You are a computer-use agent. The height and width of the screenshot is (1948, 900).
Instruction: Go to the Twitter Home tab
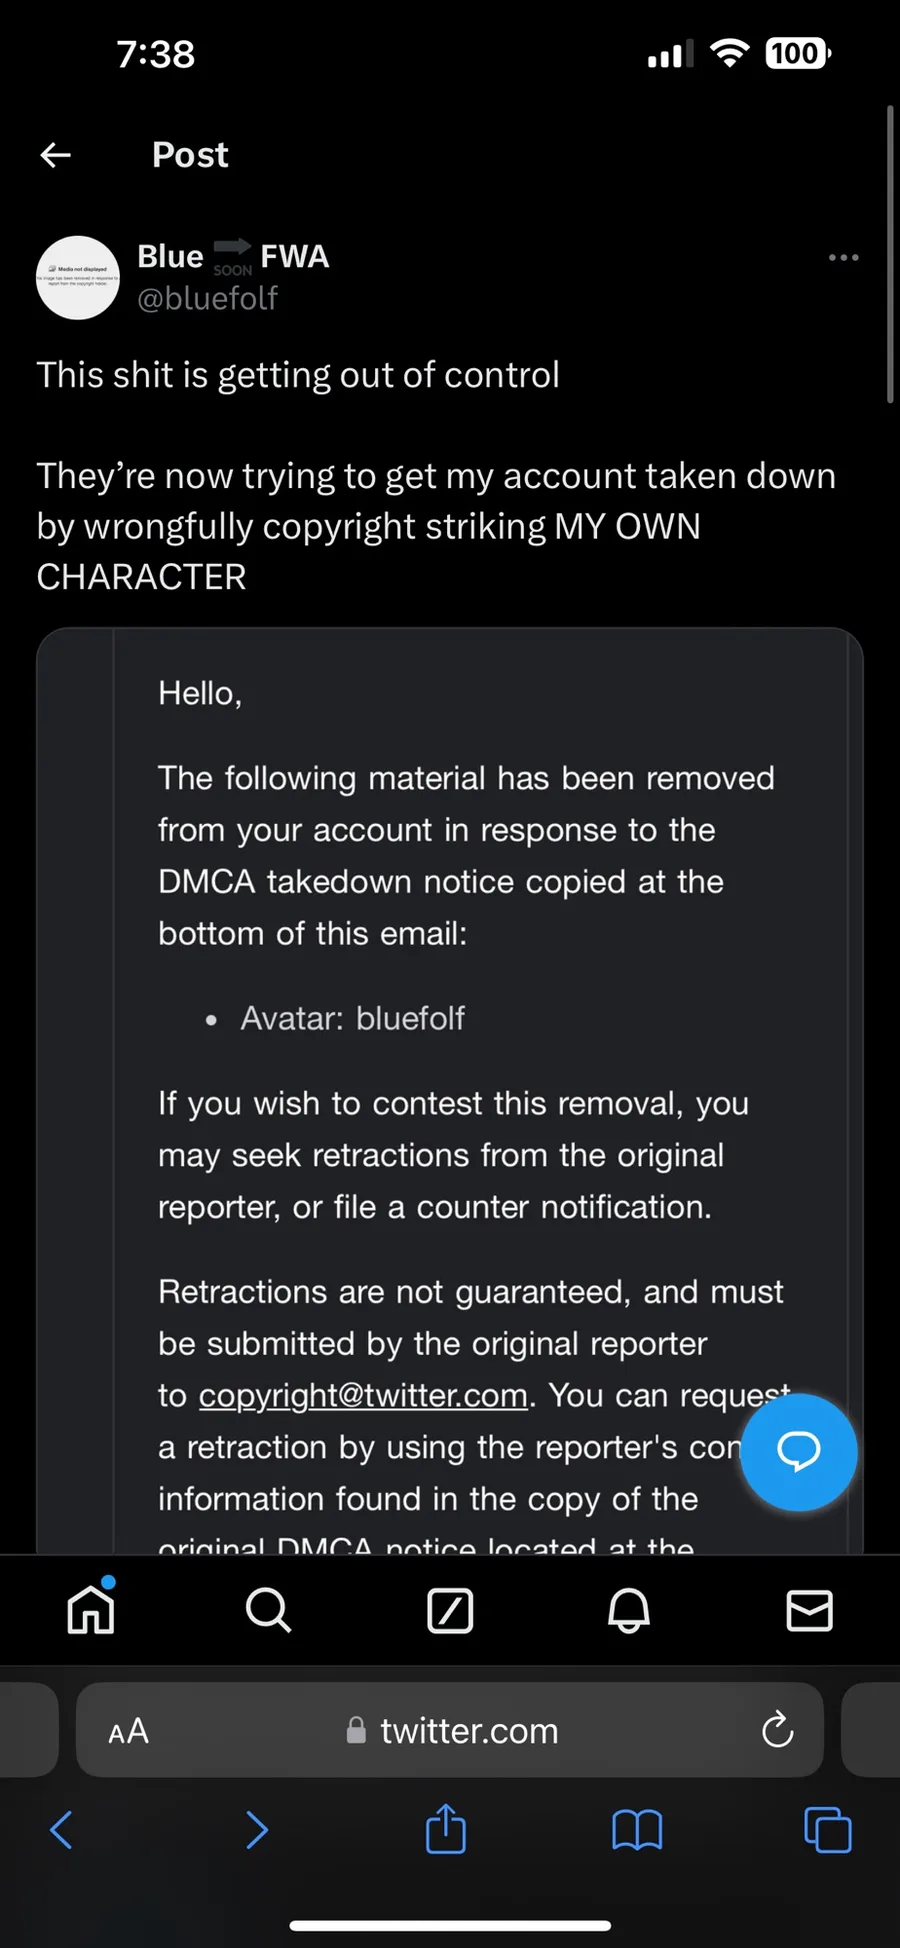pos(91,1609)
